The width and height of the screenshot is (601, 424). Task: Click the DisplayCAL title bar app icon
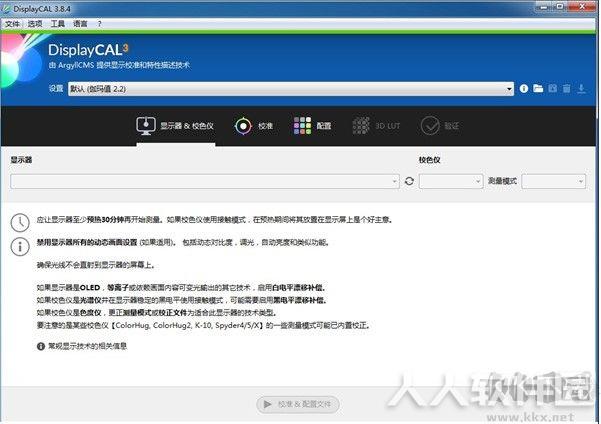coord(7,8)
